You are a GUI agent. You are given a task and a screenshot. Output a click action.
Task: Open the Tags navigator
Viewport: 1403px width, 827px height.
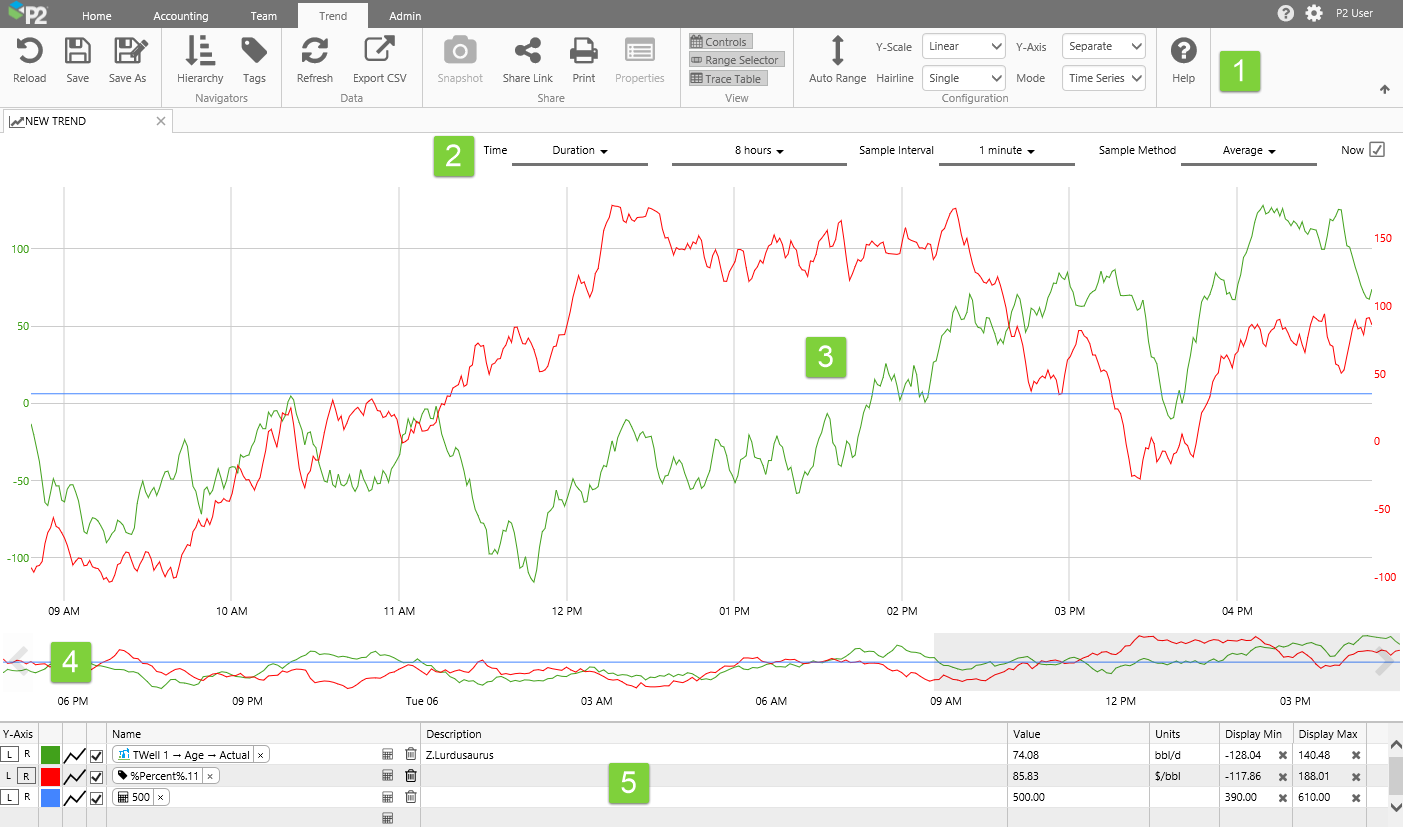pyautogui.click(x=254, y=51)
